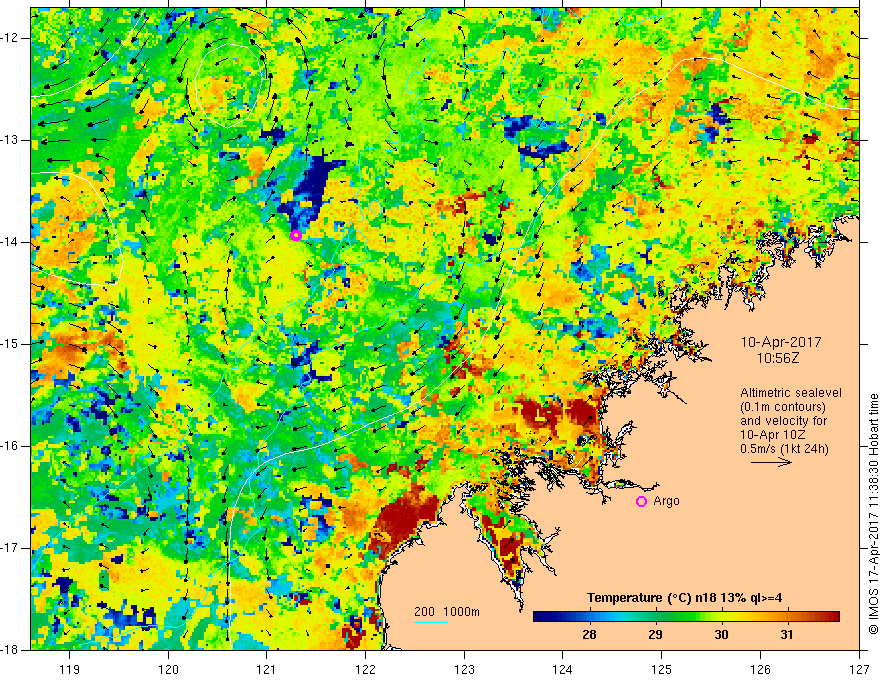
Task: Click the velocity scale reference arrow
Action: pos(771,462)
